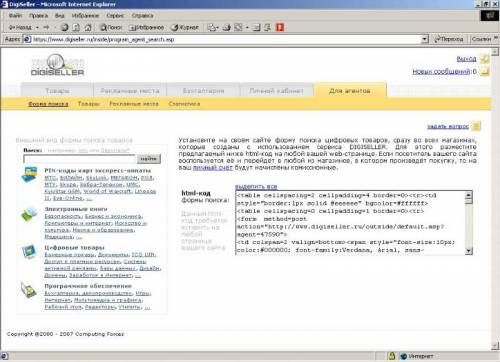500x362 pixels.
Task: Open the mail toolbar dropdown arrow
Action: pos(217,28)
